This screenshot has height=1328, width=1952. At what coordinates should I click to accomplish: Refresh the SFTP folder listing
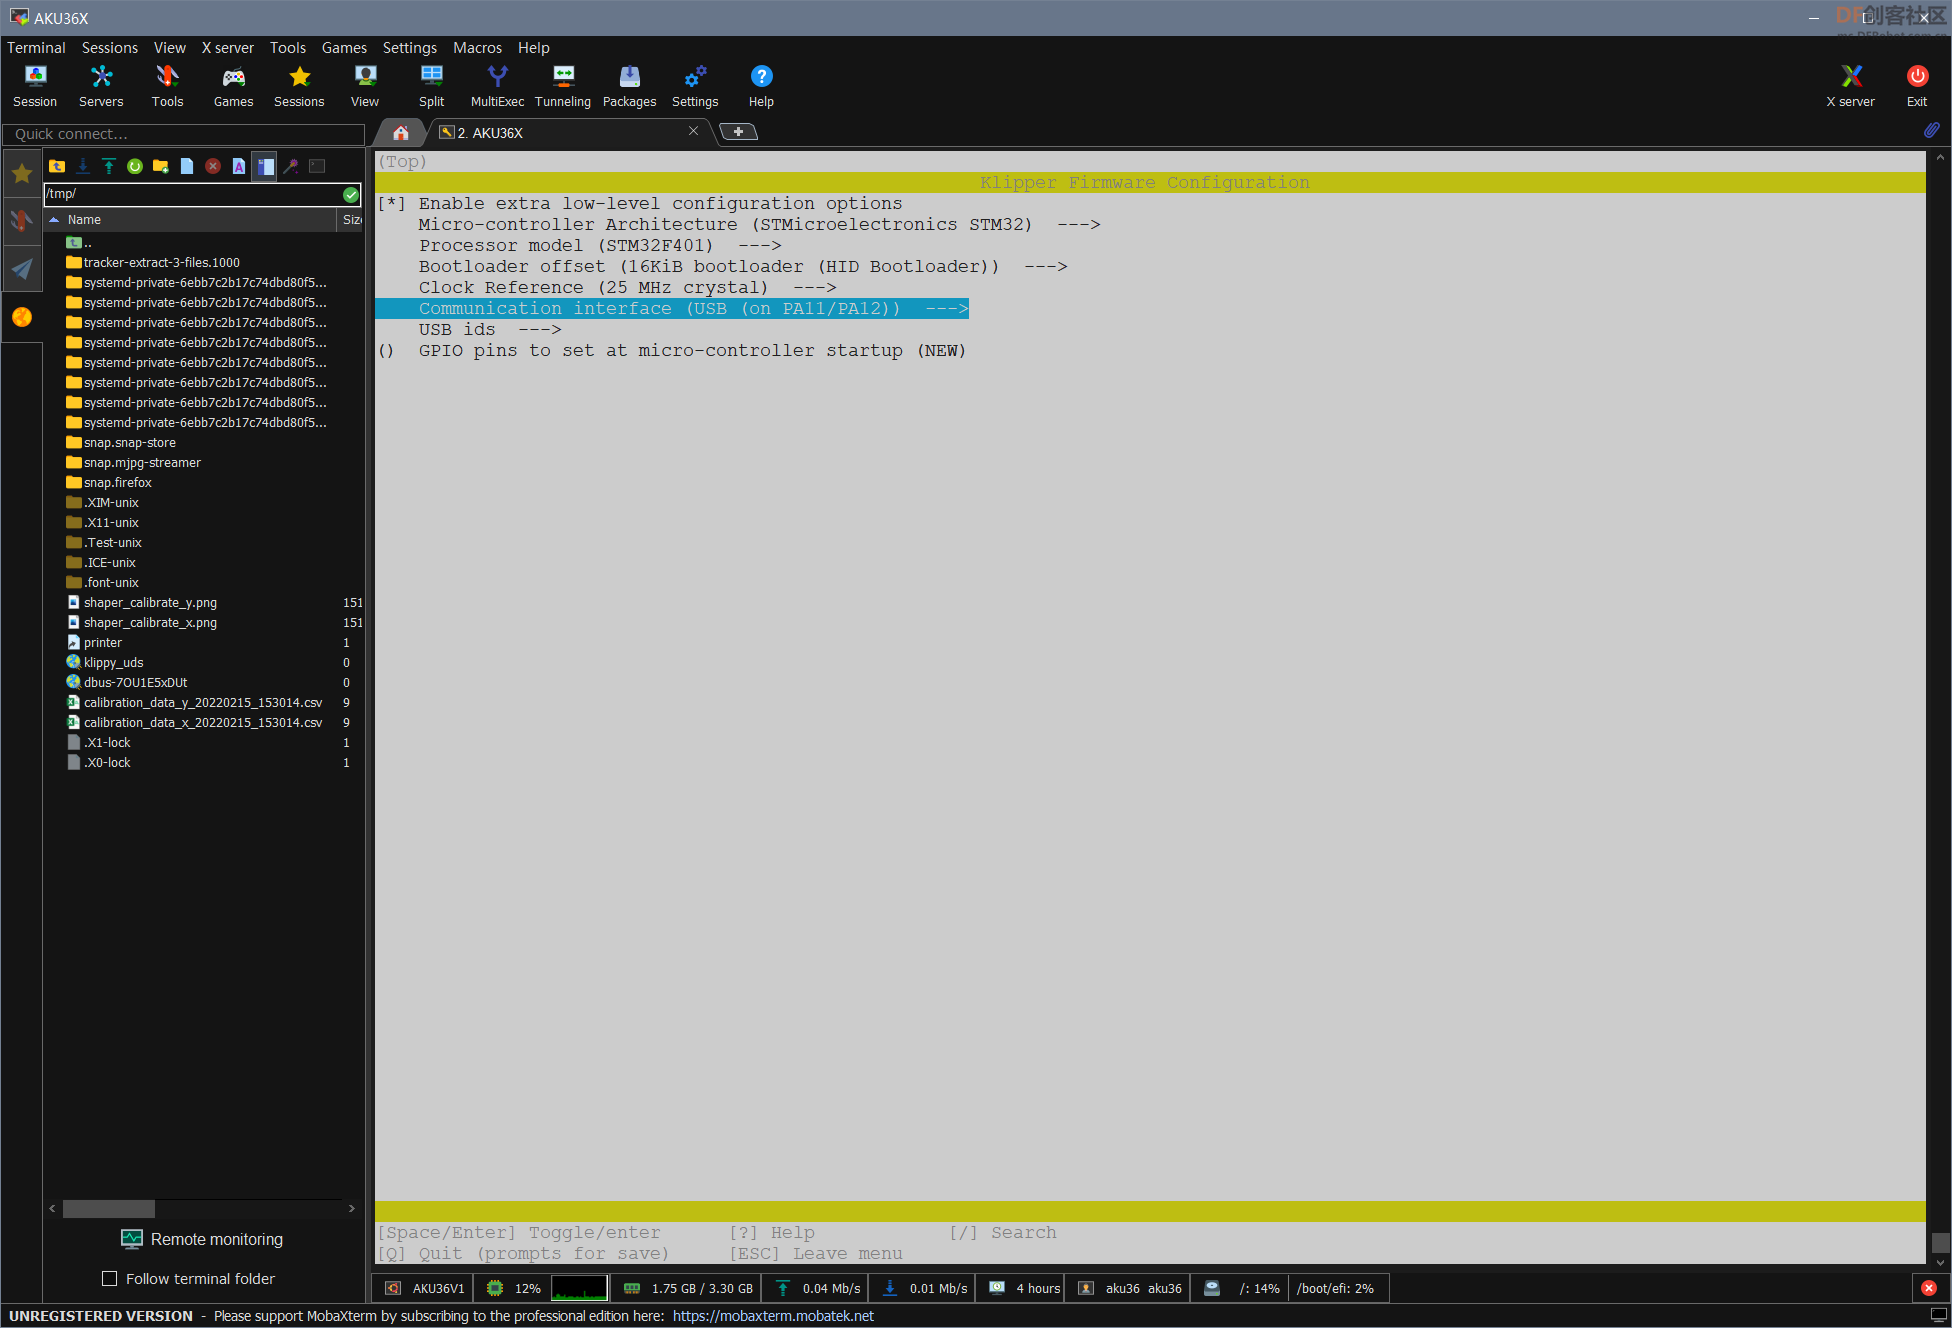tap(135, 166)
